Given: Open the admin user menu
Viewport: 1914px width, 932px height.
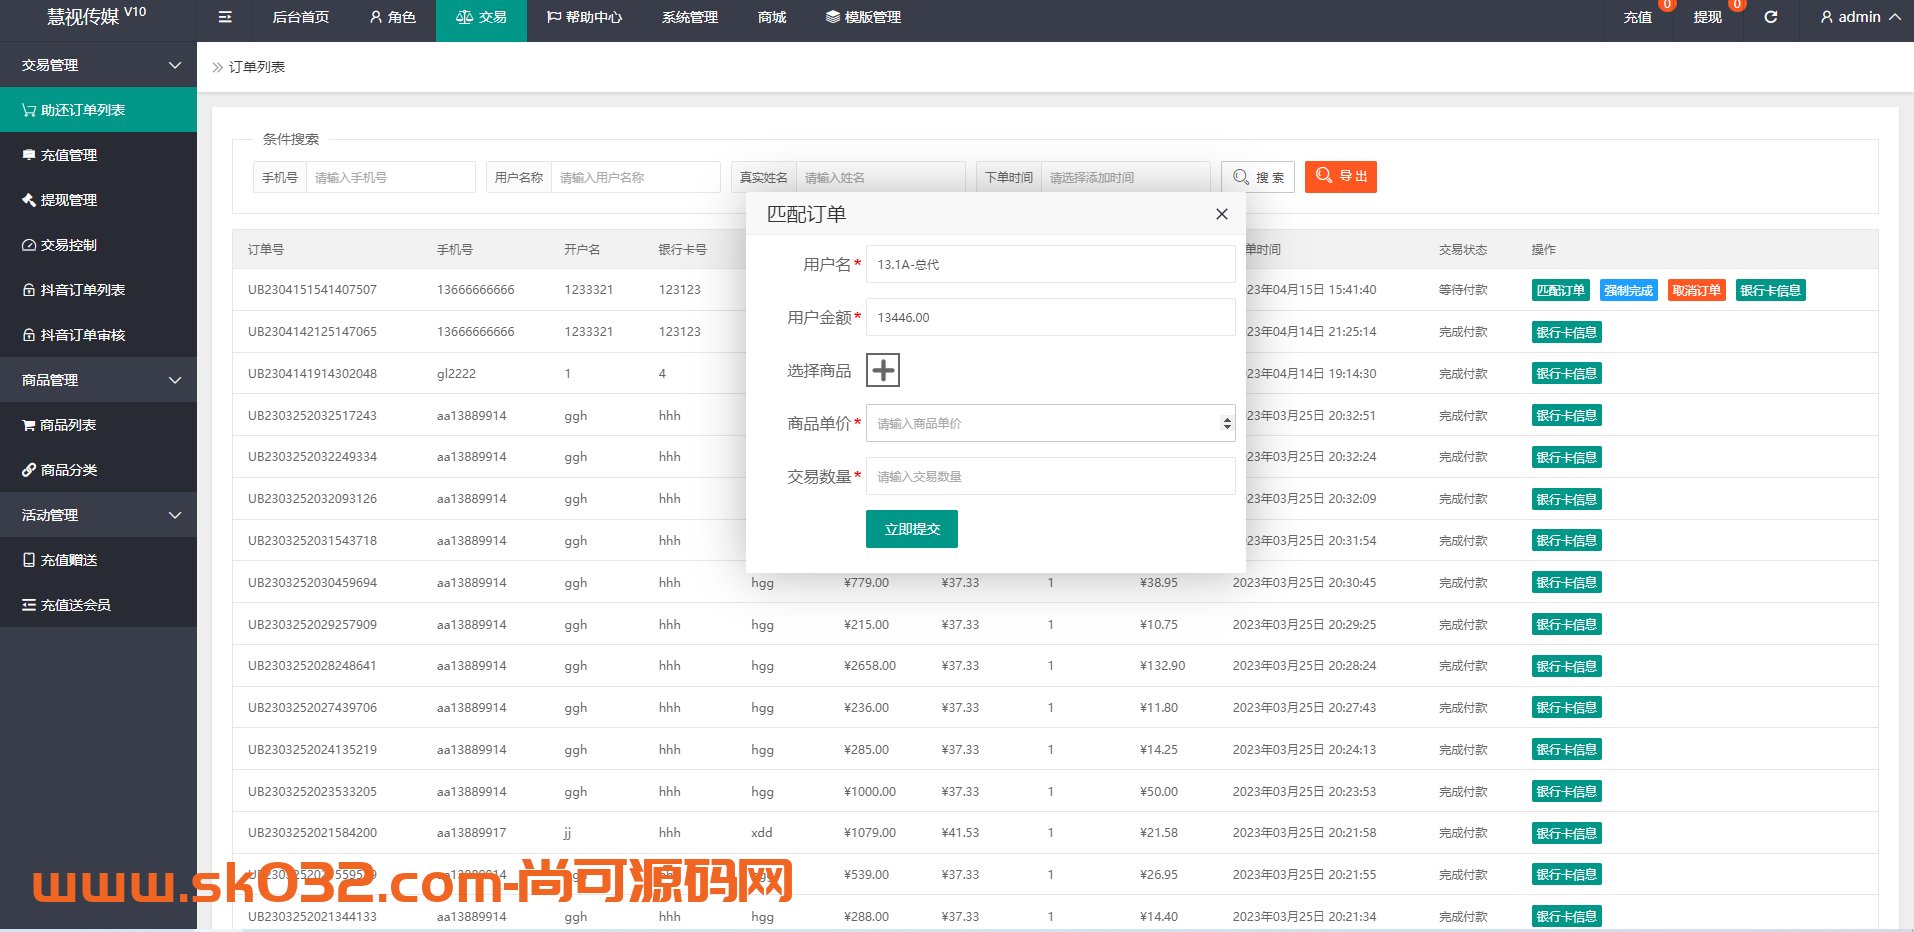Looking at the screenshot, I should (1860, 17).
